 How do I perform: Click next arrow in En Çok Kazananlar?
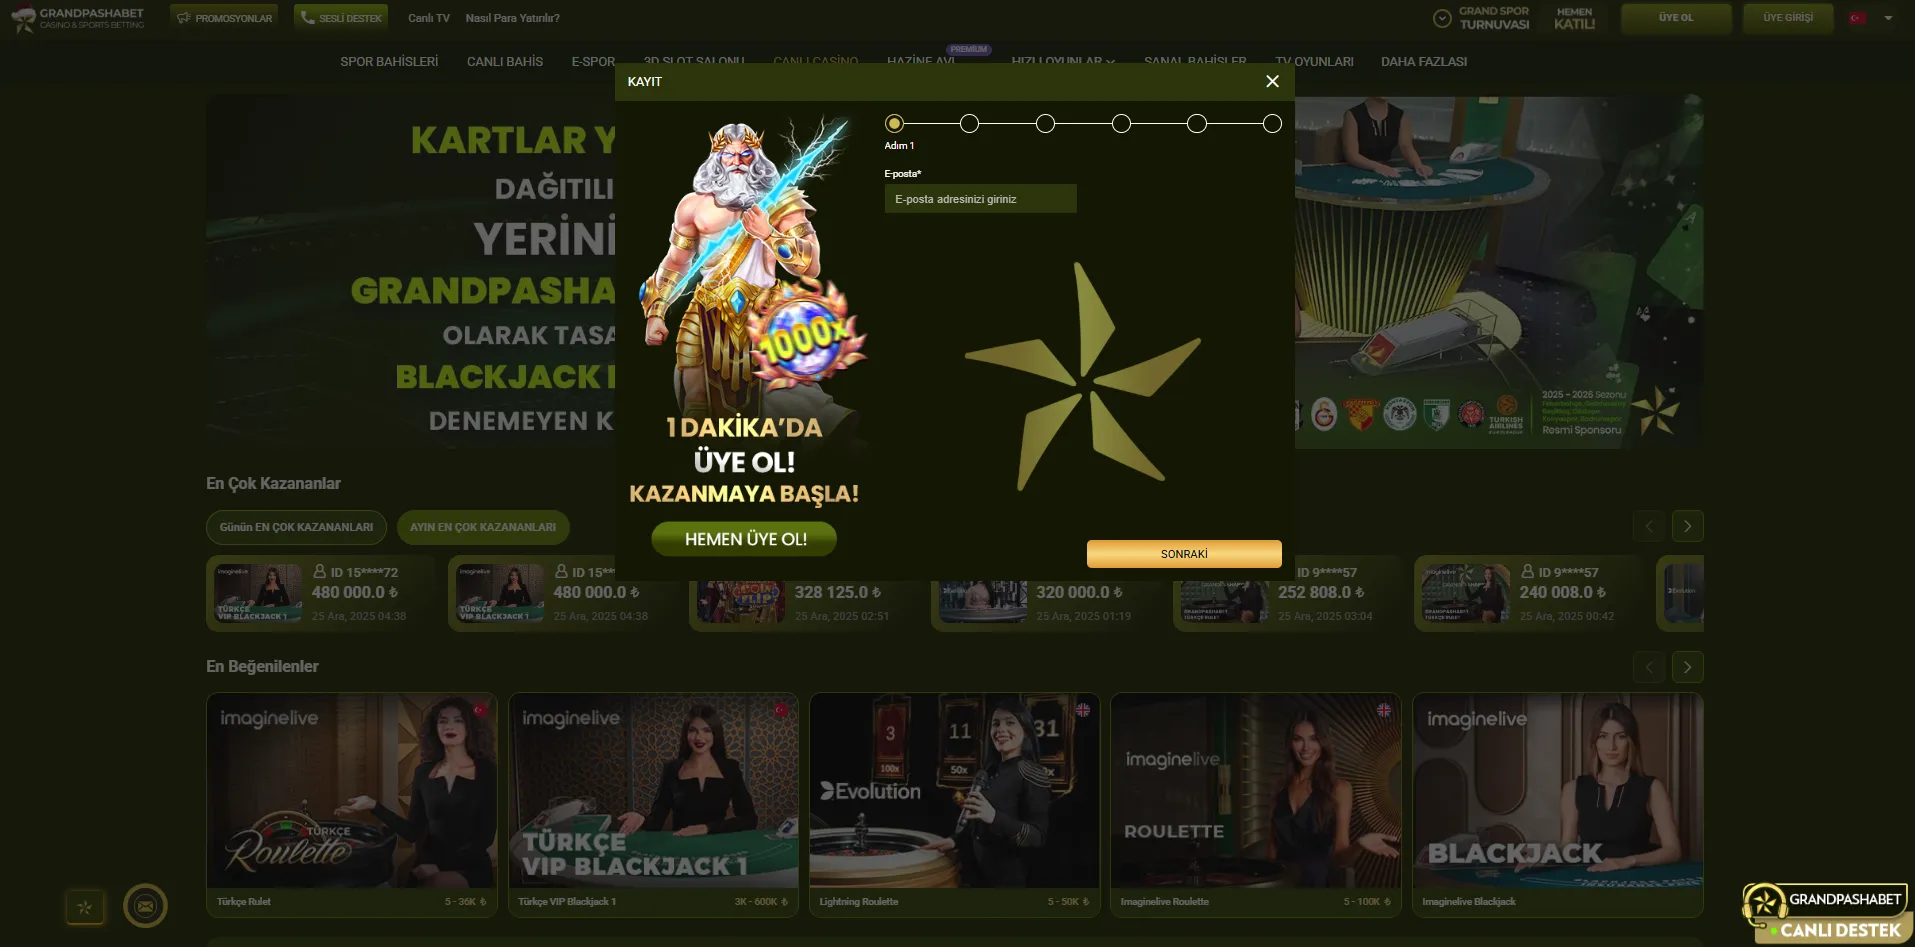tap(1687, 526)
